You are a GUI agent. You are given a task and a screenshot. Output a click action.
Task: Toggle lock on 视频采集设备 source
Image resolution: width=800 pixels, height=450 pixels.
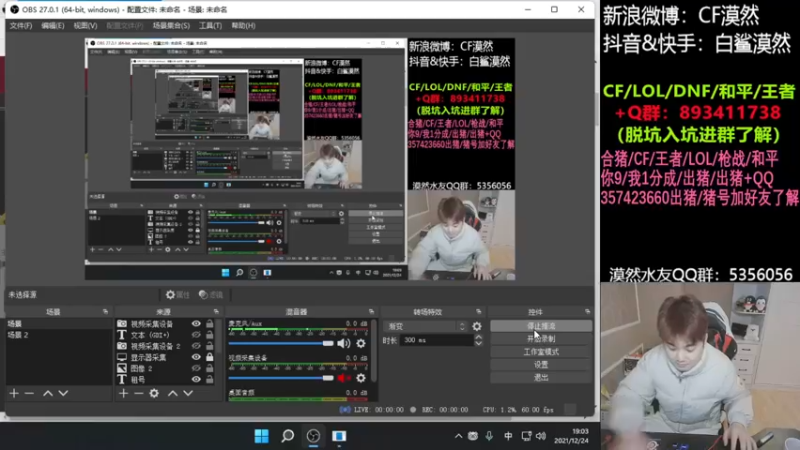coord(210,323)
